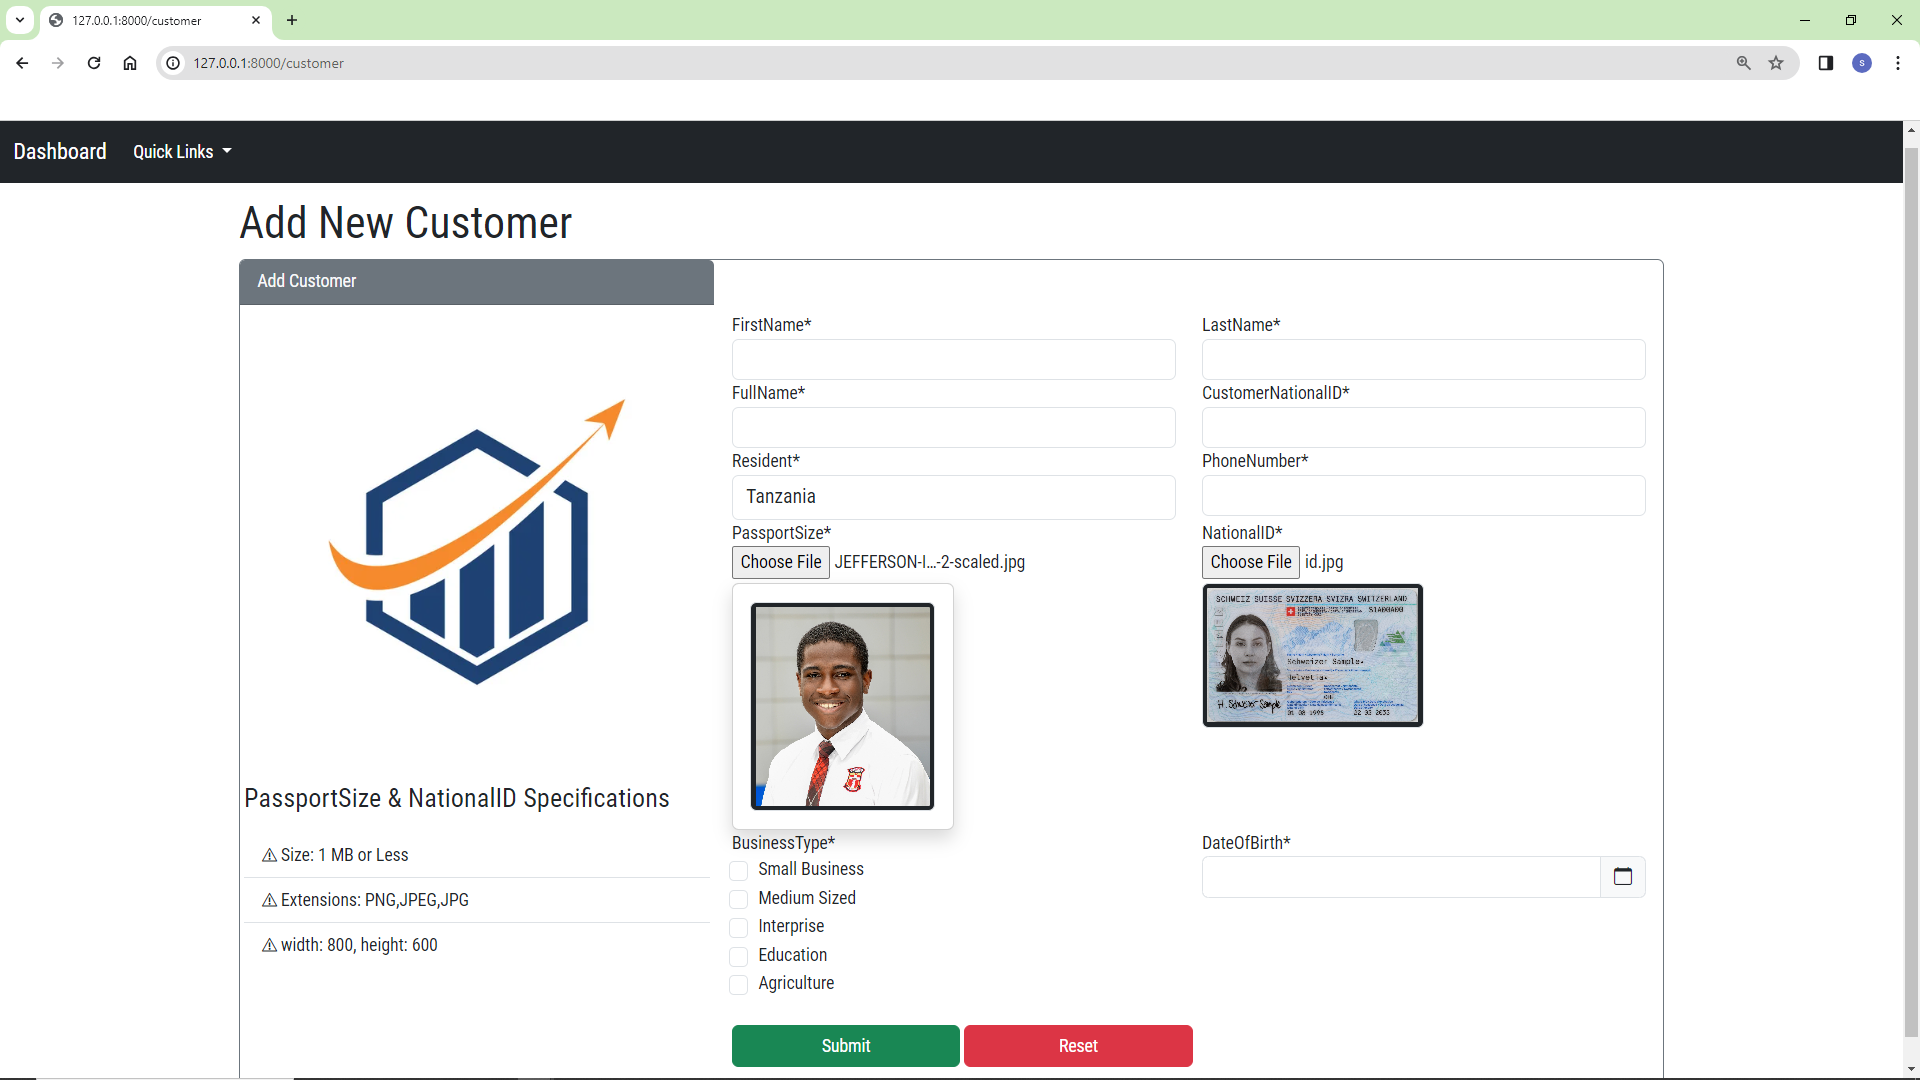Click the passport photo preview thumbnail
The height and width of the screenshot is (1080, 1920).
click(842, 706)
